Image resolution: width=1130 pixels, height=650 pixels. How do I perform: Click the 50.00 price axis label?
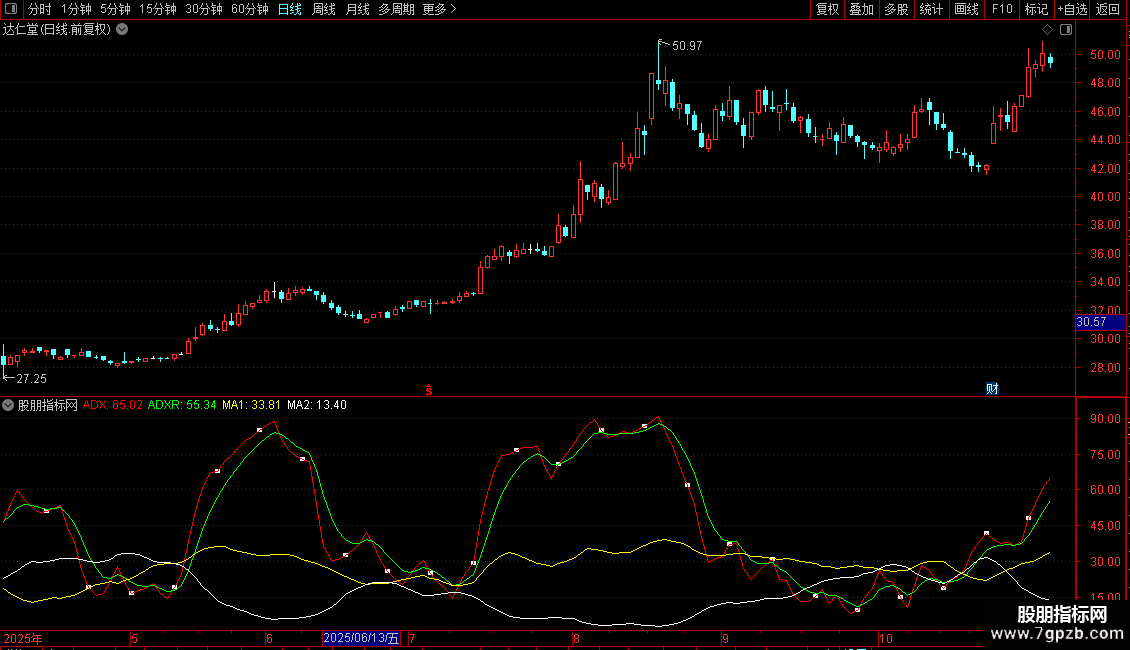(1105, 55)
